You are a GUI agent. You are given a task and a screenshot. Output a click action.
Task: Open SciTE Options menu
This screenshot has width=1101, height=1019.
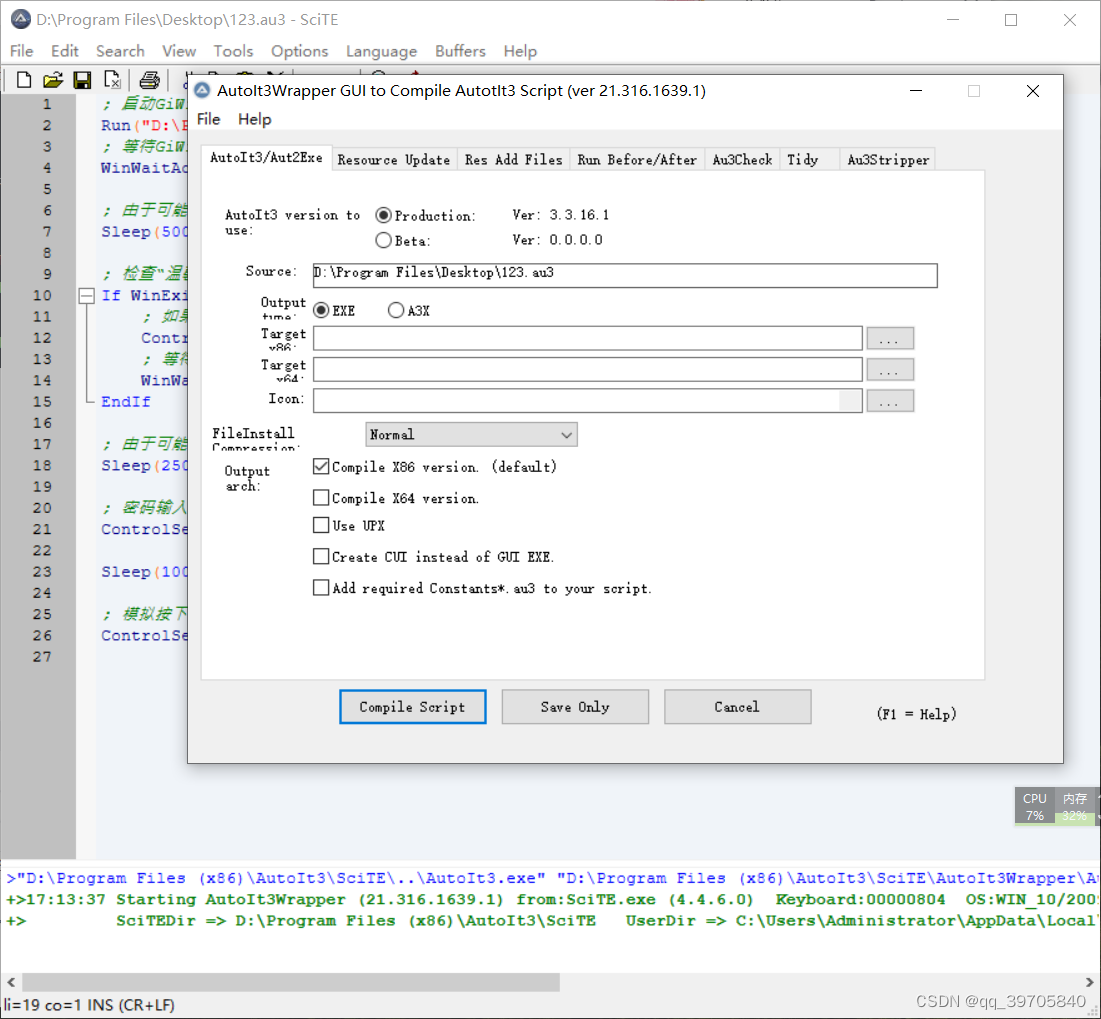tap(300, 51)
